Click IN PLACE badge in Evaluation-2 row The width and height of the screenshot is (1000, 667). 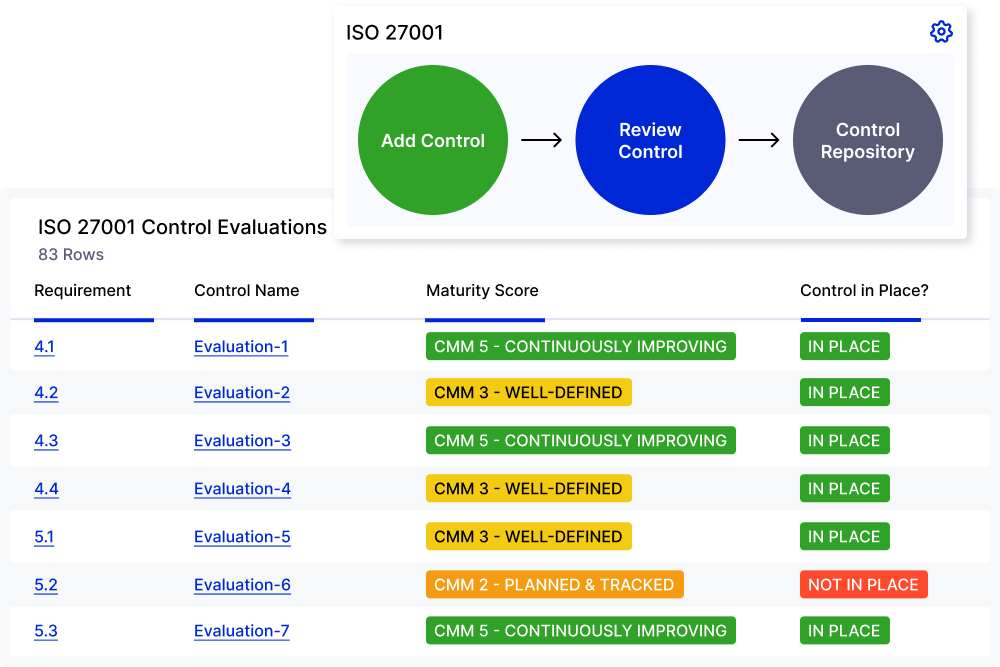[844, 392]
